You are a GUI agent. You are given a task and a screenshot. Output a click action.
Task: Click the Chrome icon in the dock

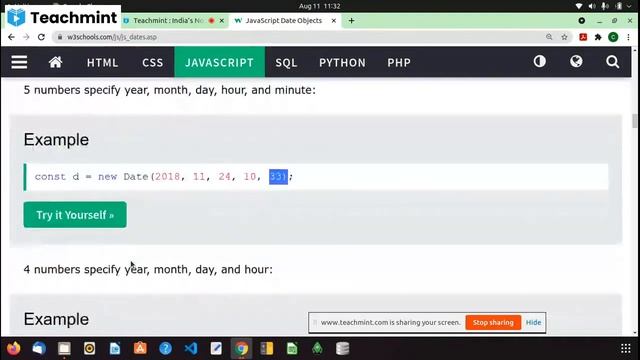[241, 348]
